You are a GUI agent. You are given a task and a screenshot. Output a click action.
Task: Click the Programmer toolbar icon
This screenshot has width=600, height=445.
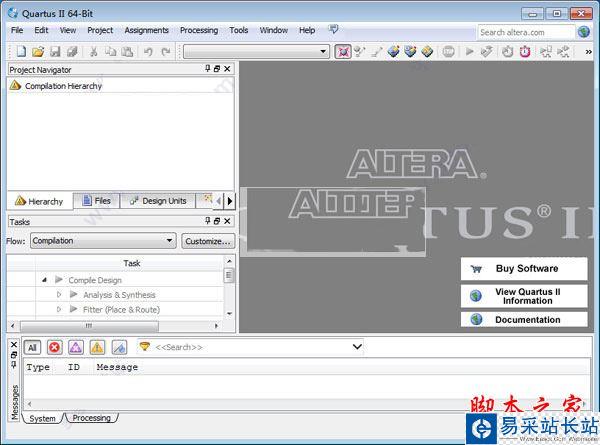point(546,51)
